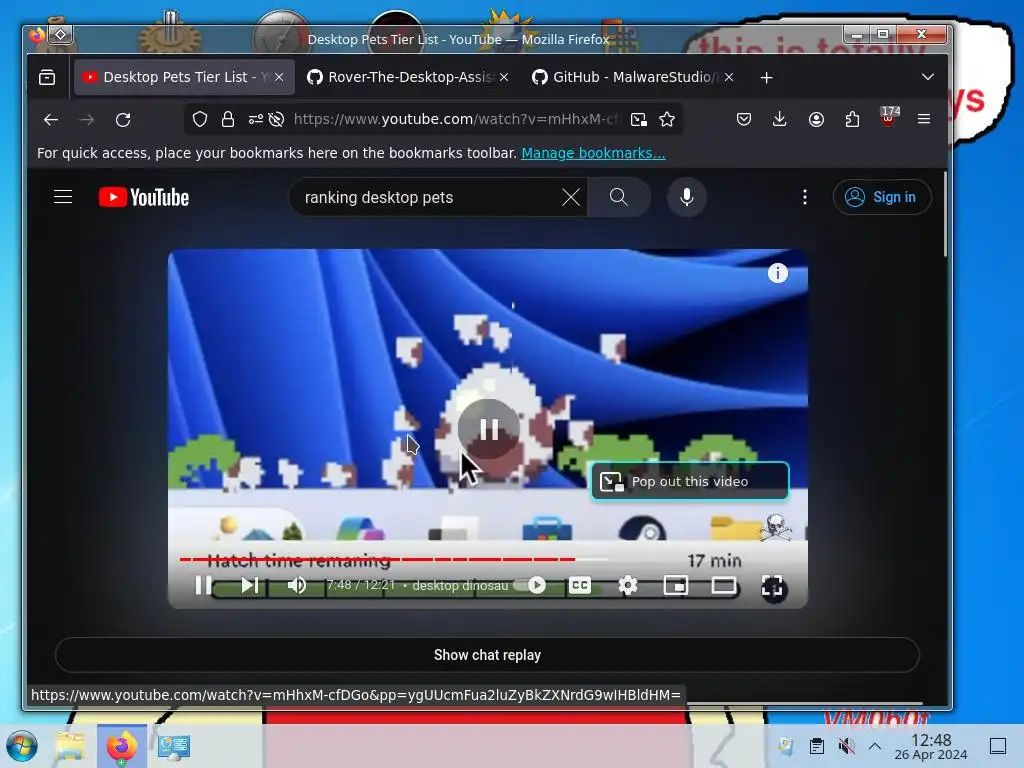The height and width of the screenshot is (768, 1024).
Task: Show hidden system tray icons chevron
Action: click(874, 746)
